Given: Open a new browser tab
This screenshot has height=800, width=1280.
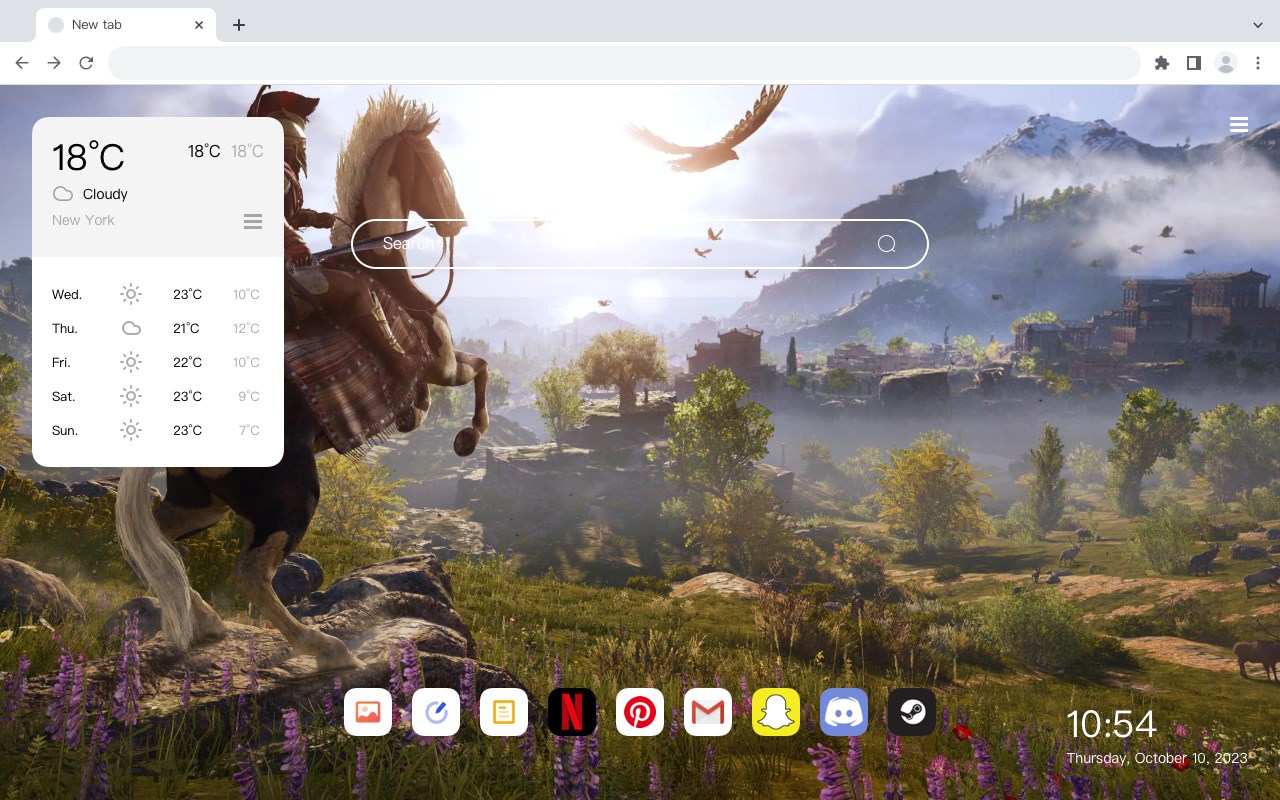Looking at the screenshot, I should click(x=238, y=25).
